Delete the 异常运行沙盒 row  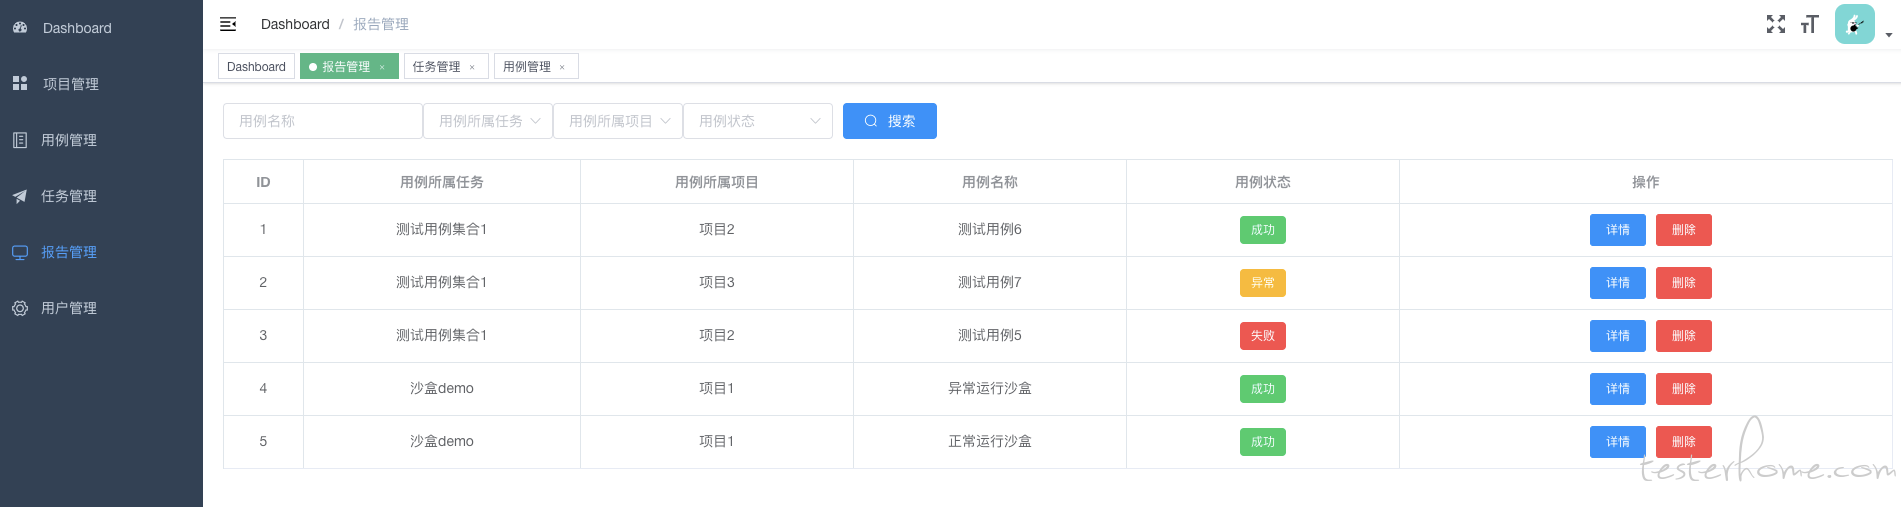1684,389
